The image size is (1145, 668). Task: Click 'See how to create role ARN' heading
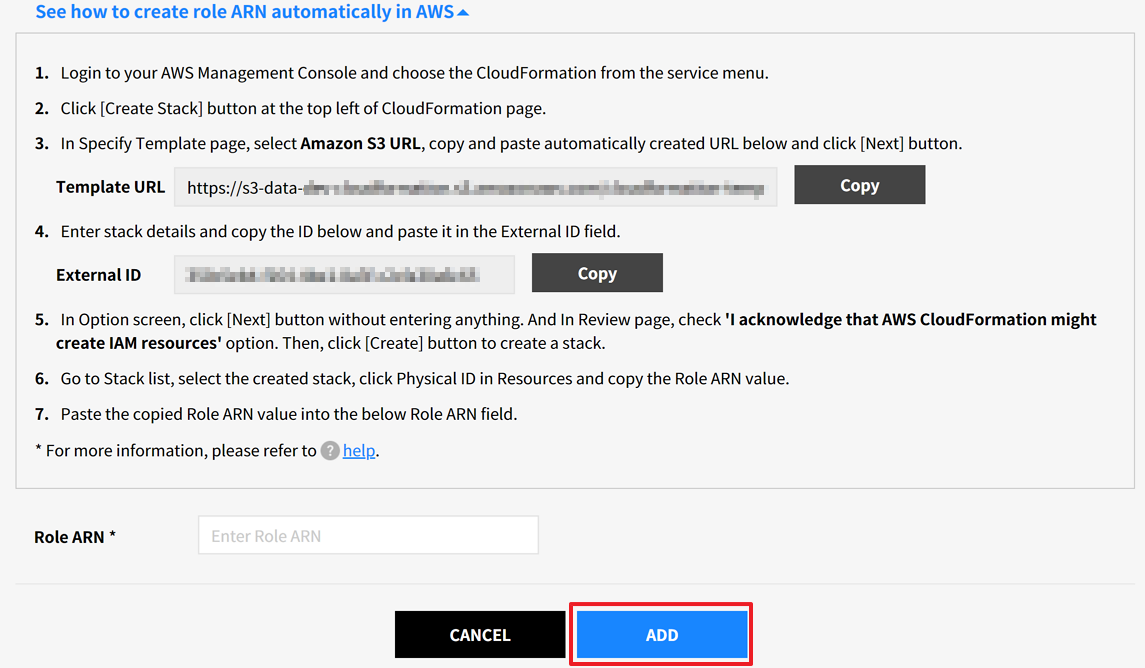click(244, 13)
